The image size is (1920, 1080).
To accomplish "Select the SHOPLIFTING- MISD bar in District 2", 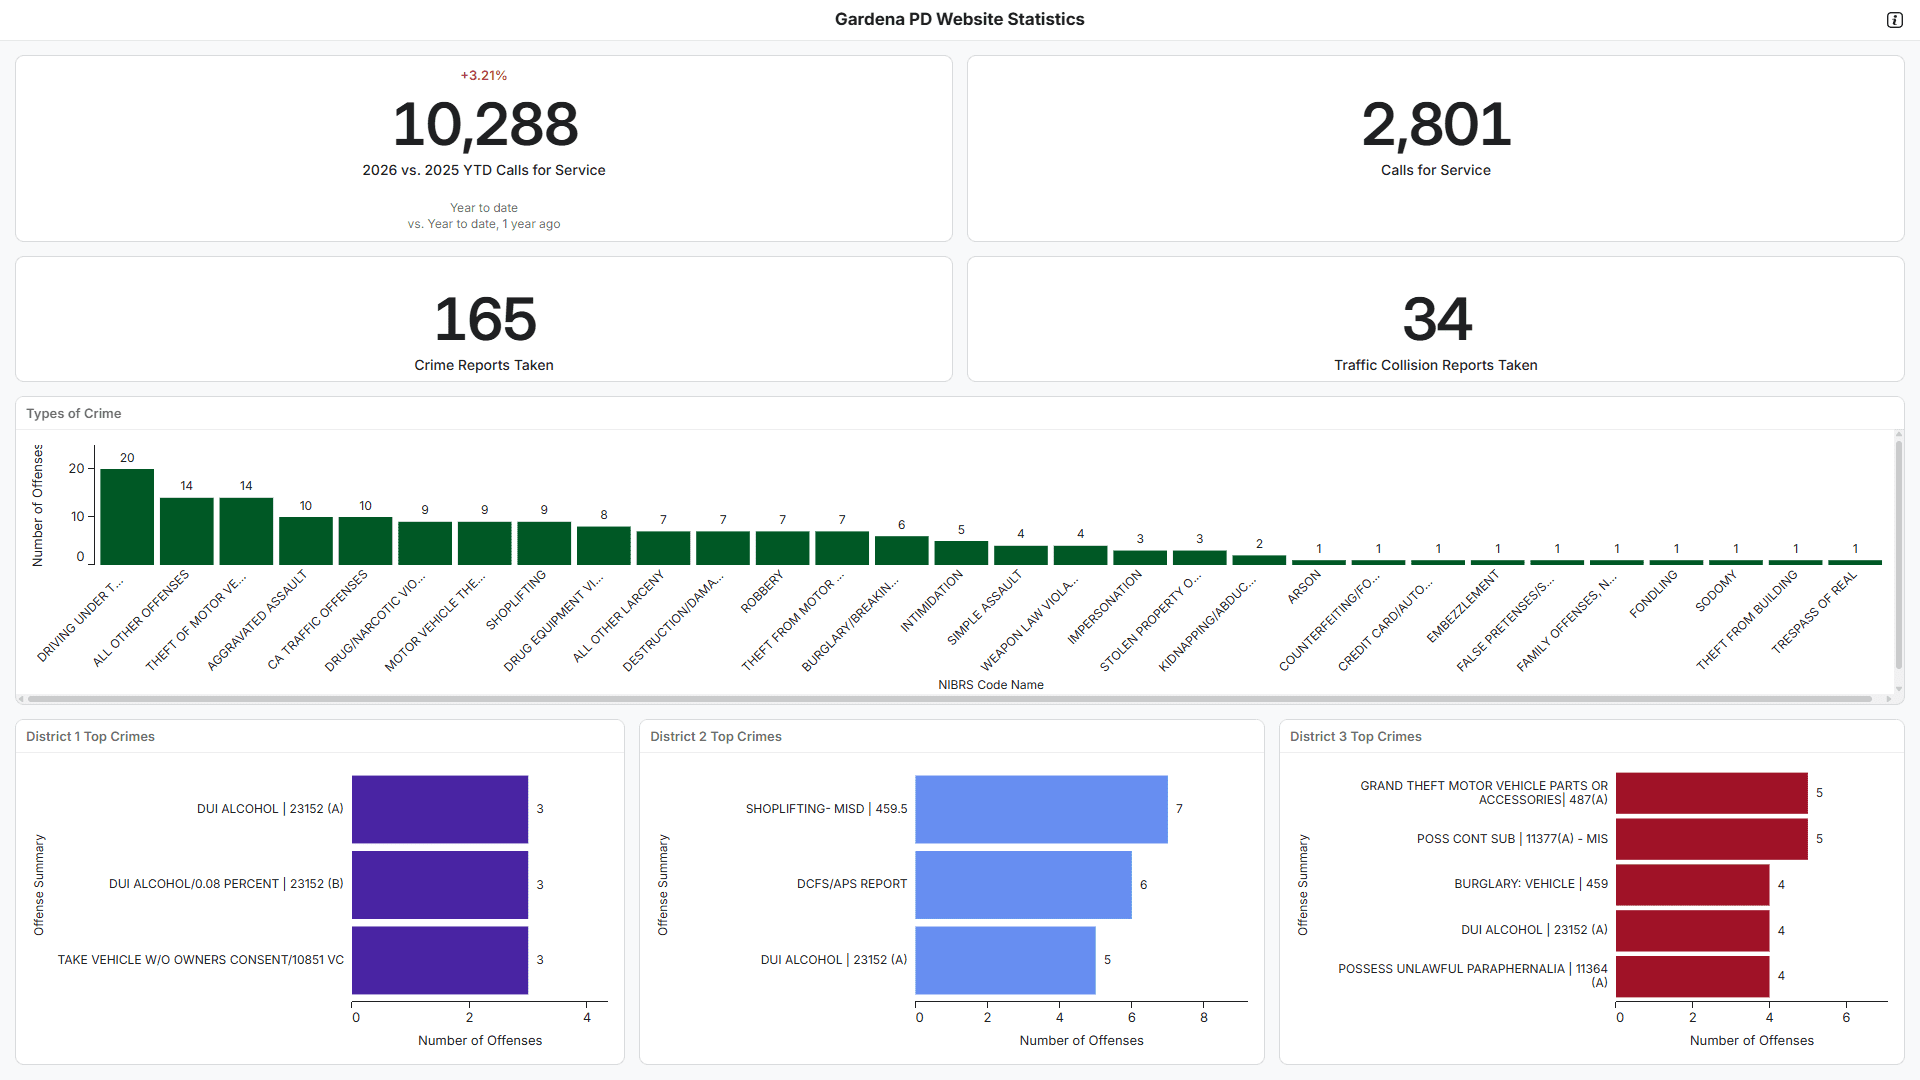I will [x=1041, y=809].
